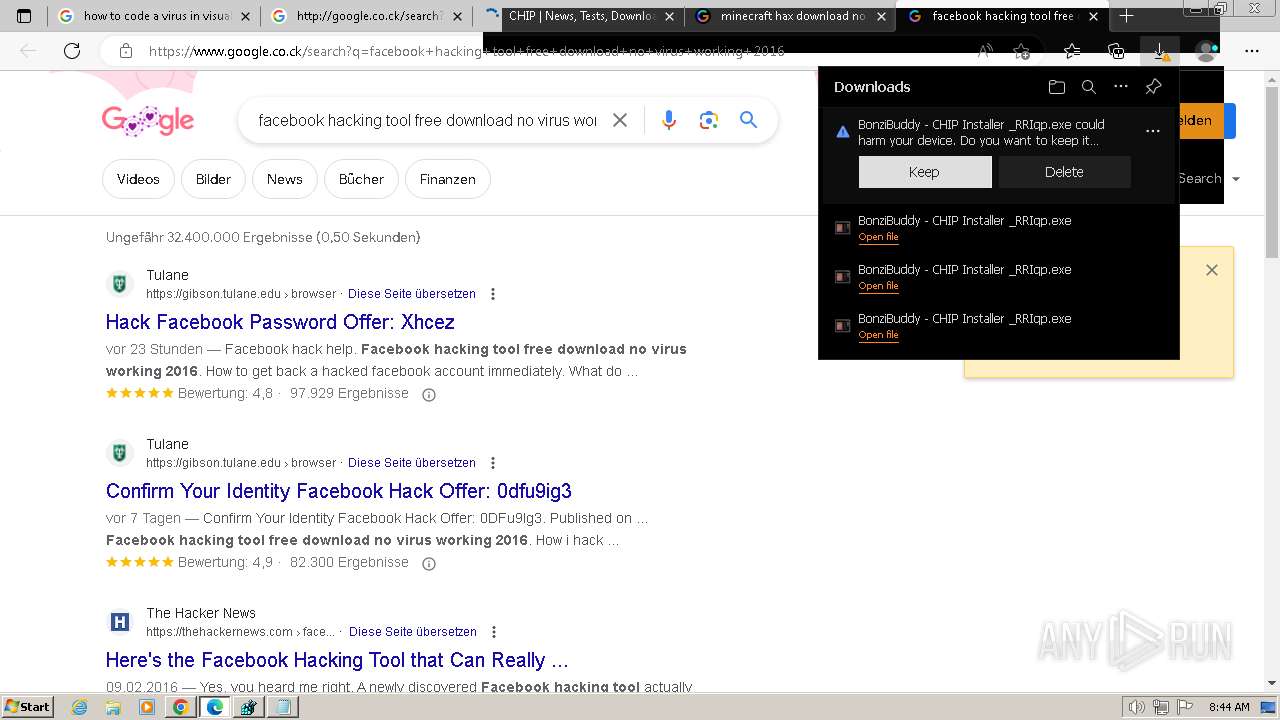Image resolution: width=1280 pixels, height=720 pixels.
Task: Switch to CHIP News tab
Action: pos(580,16)
